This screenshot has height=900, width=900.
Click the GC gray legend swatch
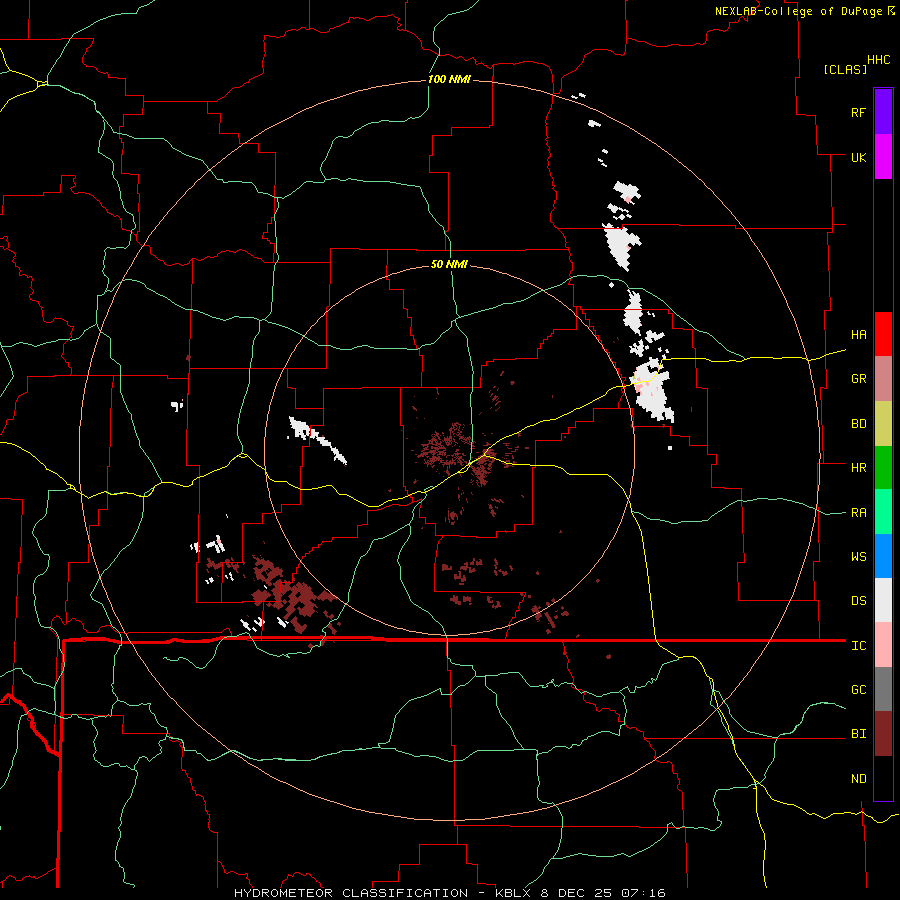[x=883, y=689]
